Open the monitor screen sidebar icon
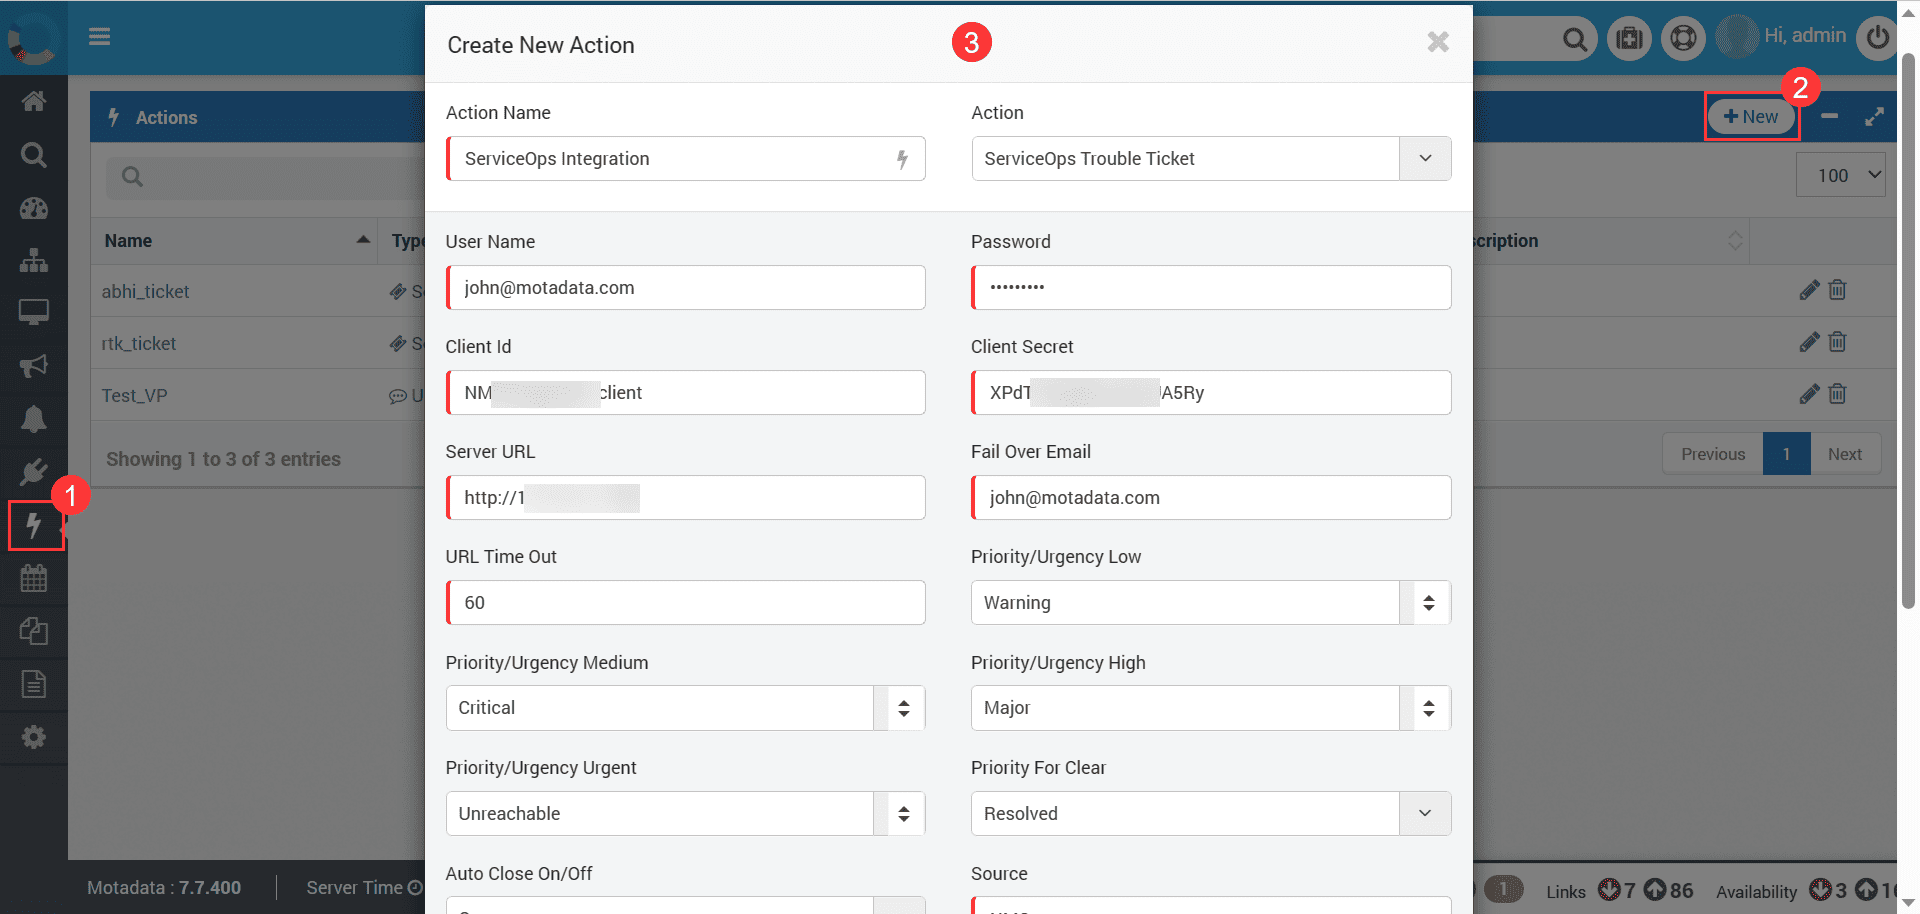1920x914 pixels. click(34, 312)
